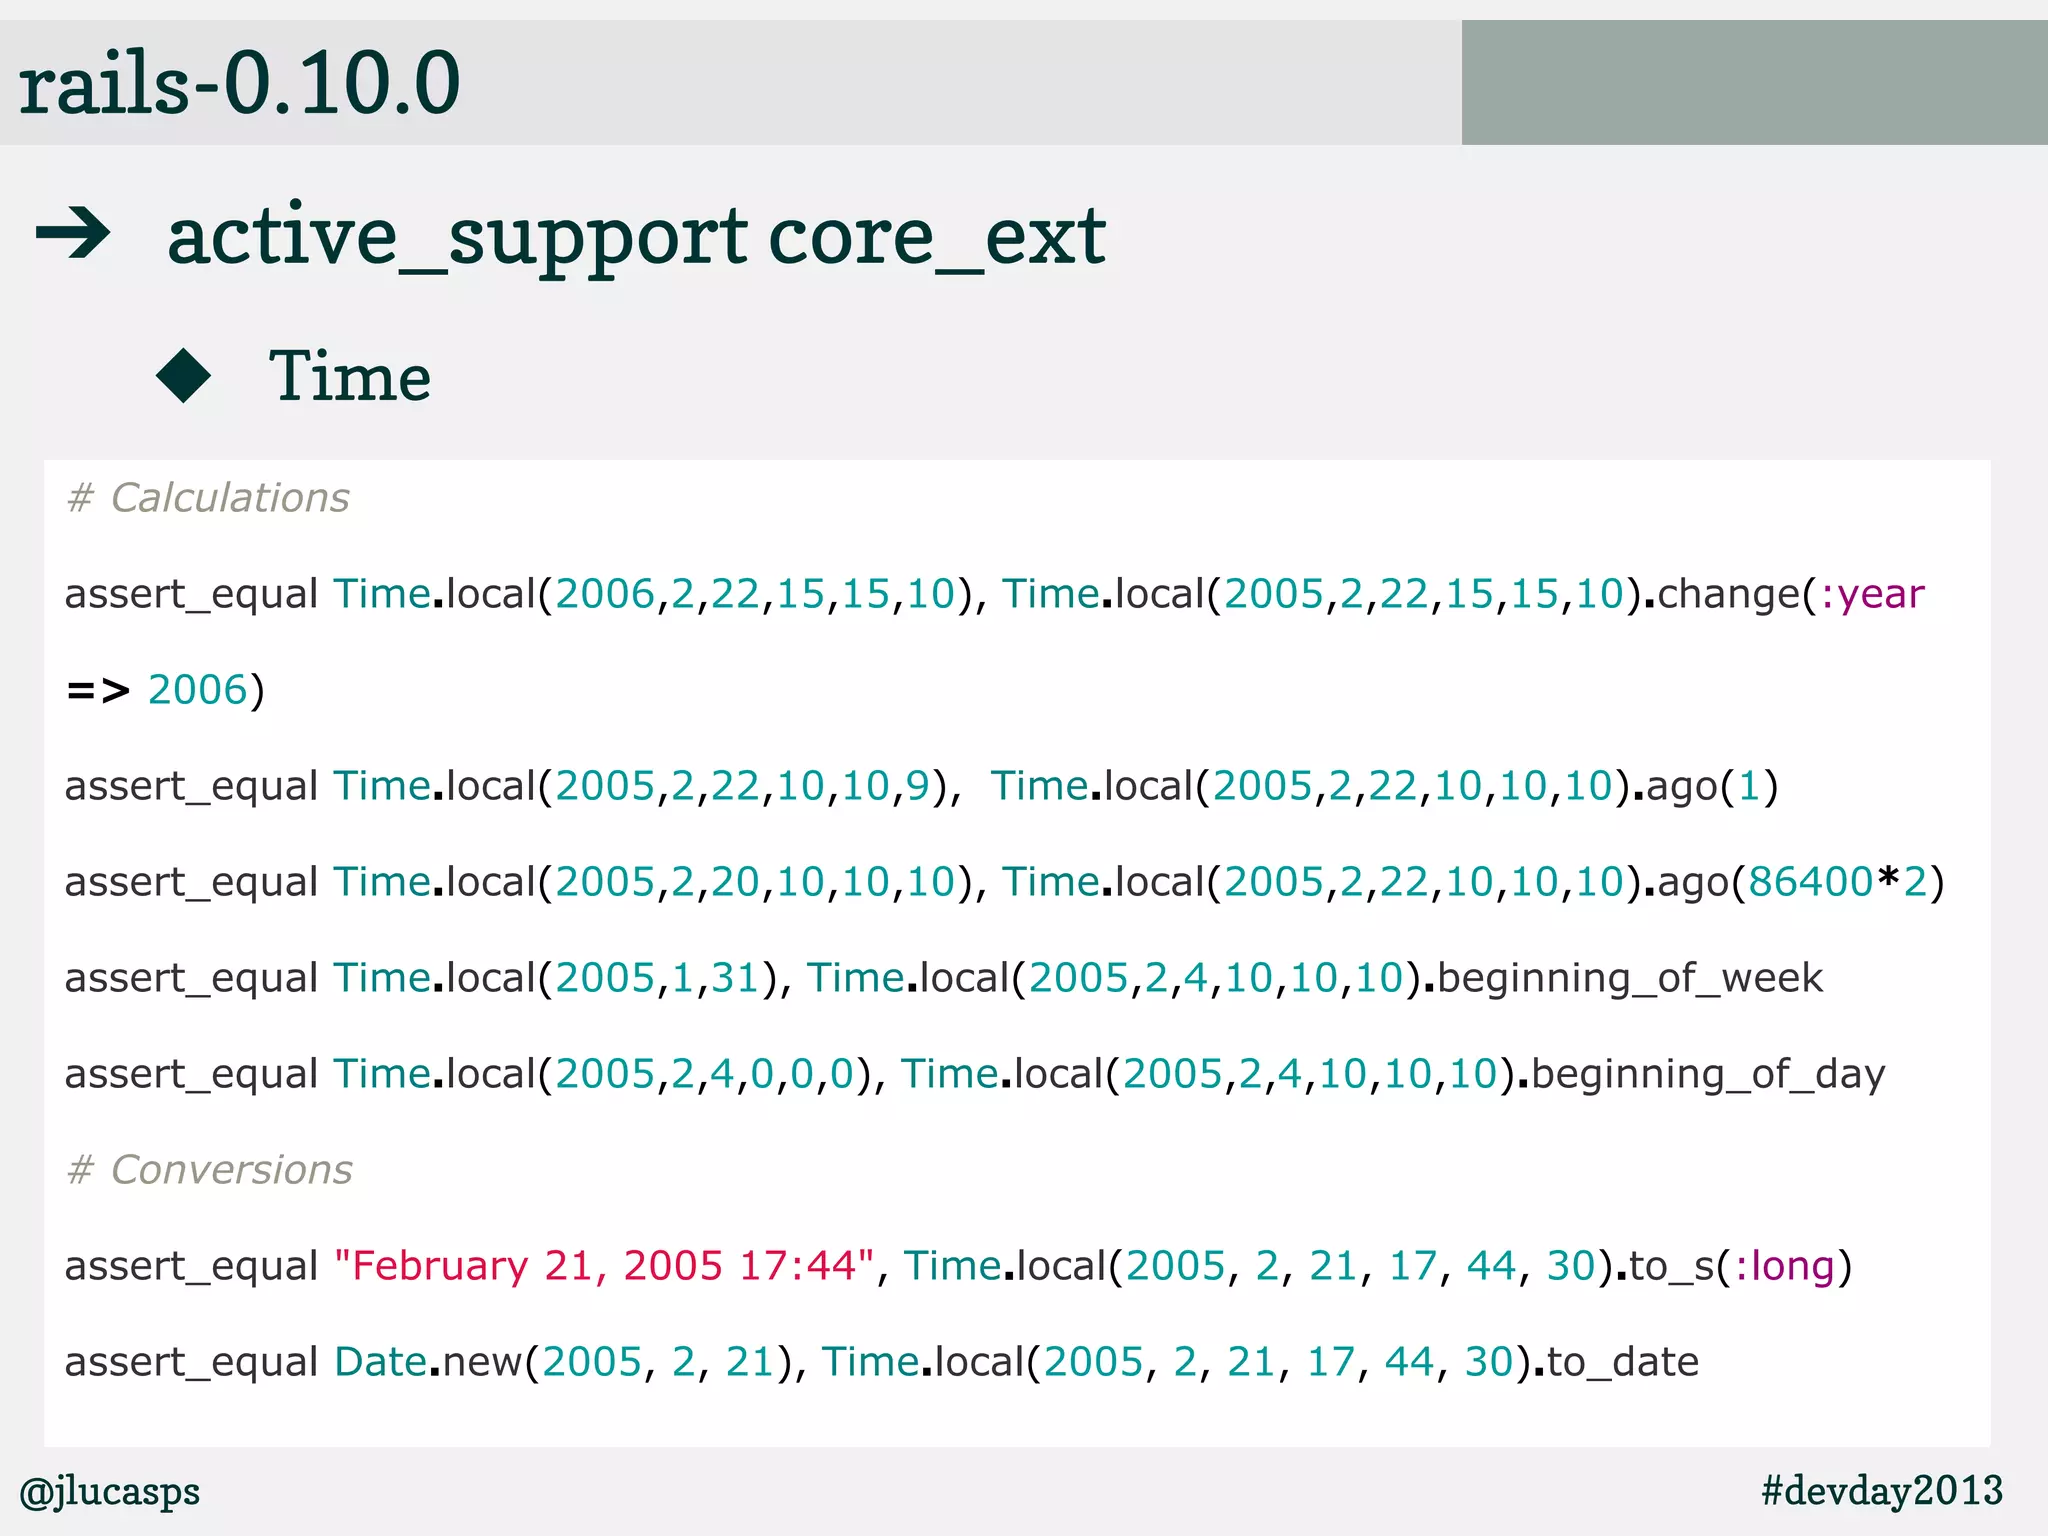Click 'Time.local(2005,2,4,0,0,0)' expression
This screenshot has height=1536, width=2048.
pyautogui.click(x=602, y=1074)
